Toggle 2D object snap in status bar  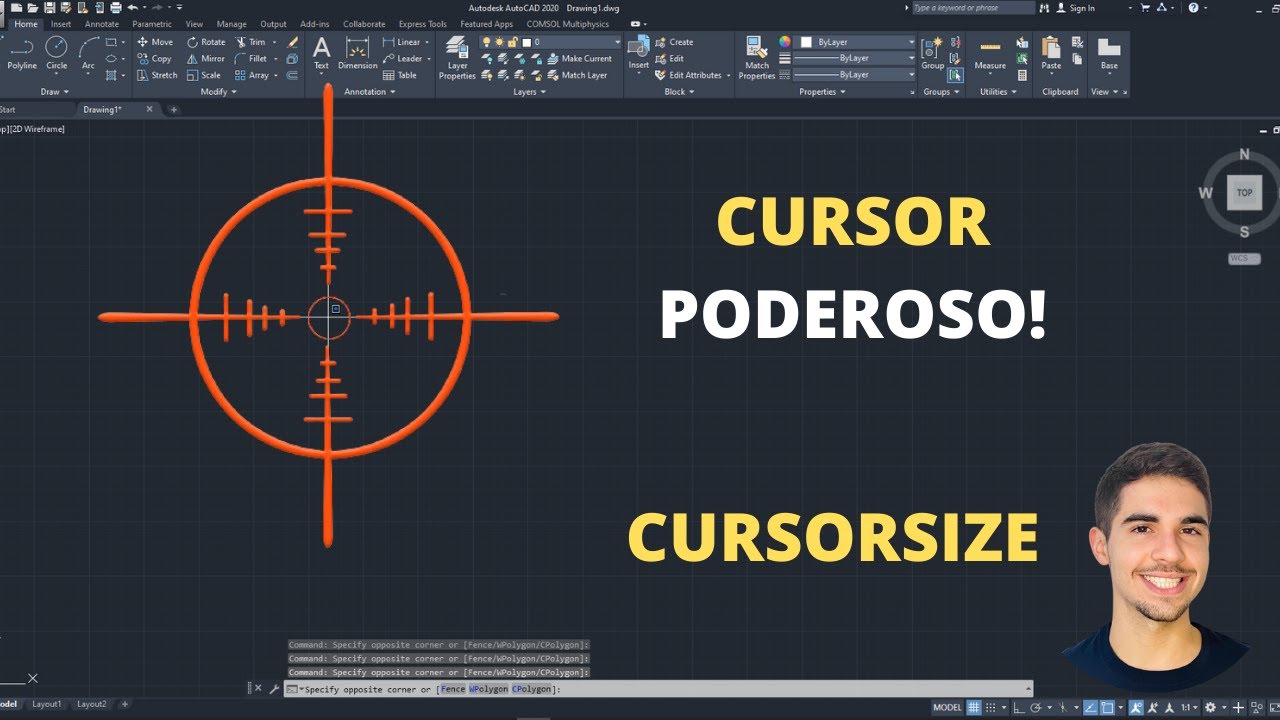(x=1108, y=707)
